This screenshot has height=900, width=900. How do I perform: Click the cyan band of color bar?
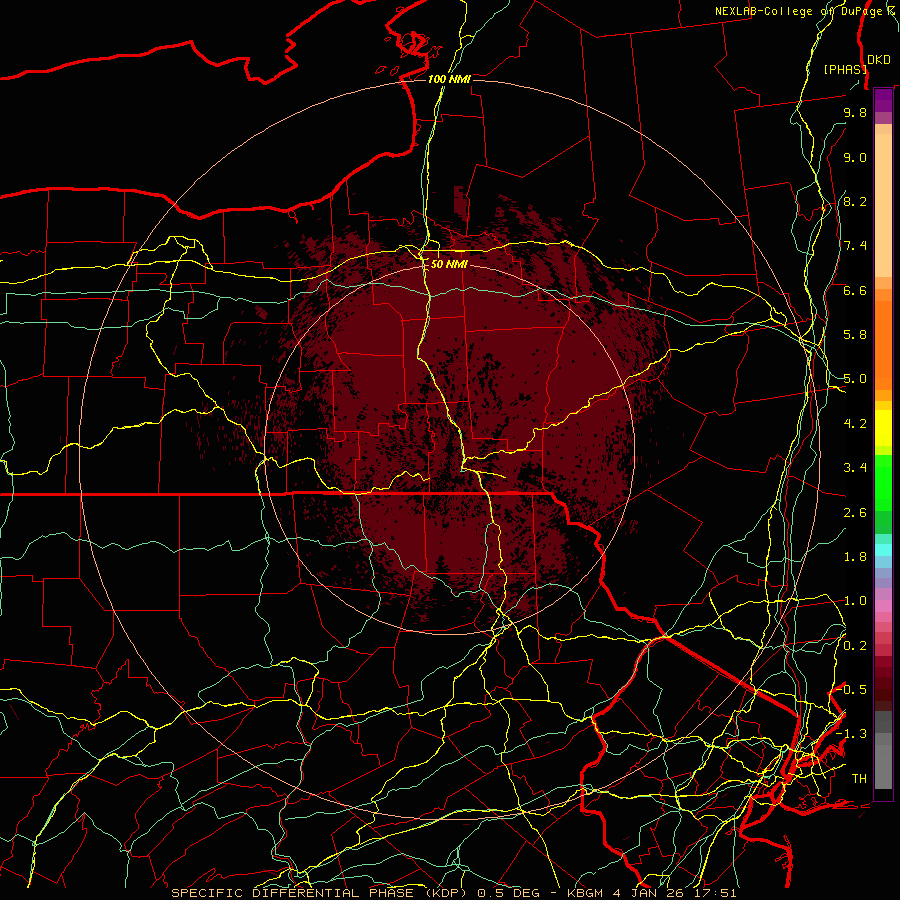883,549
